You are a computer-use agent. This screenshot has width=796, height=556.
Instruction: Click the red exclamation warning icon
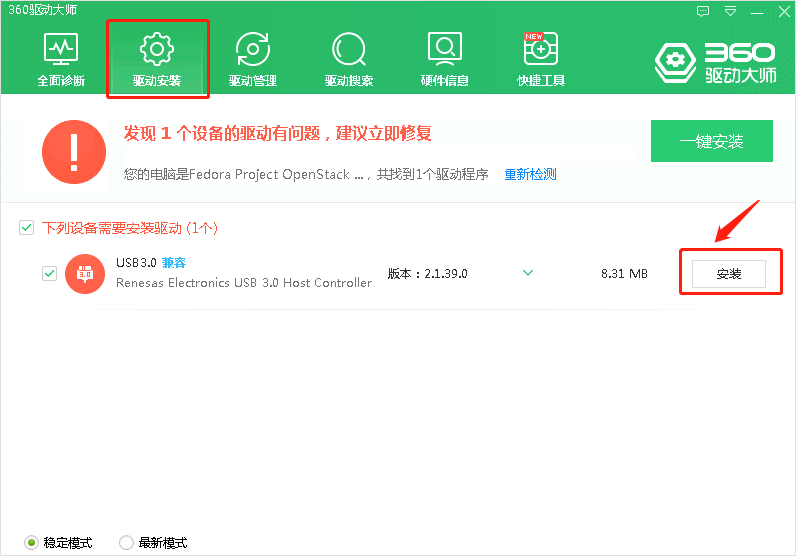[74, 152]
